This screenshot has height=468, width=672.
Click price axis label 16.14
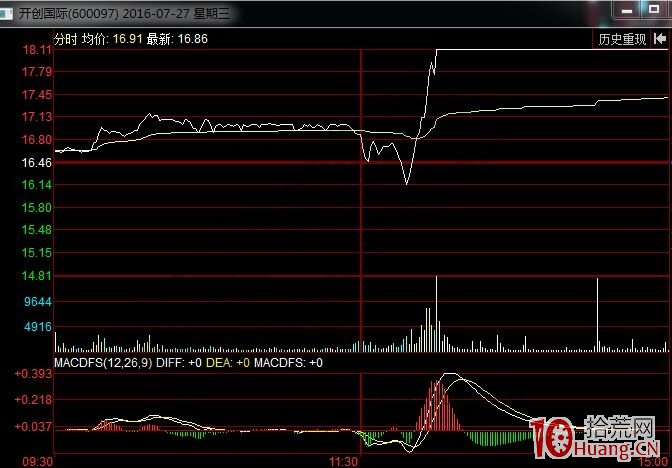(37, 185)
